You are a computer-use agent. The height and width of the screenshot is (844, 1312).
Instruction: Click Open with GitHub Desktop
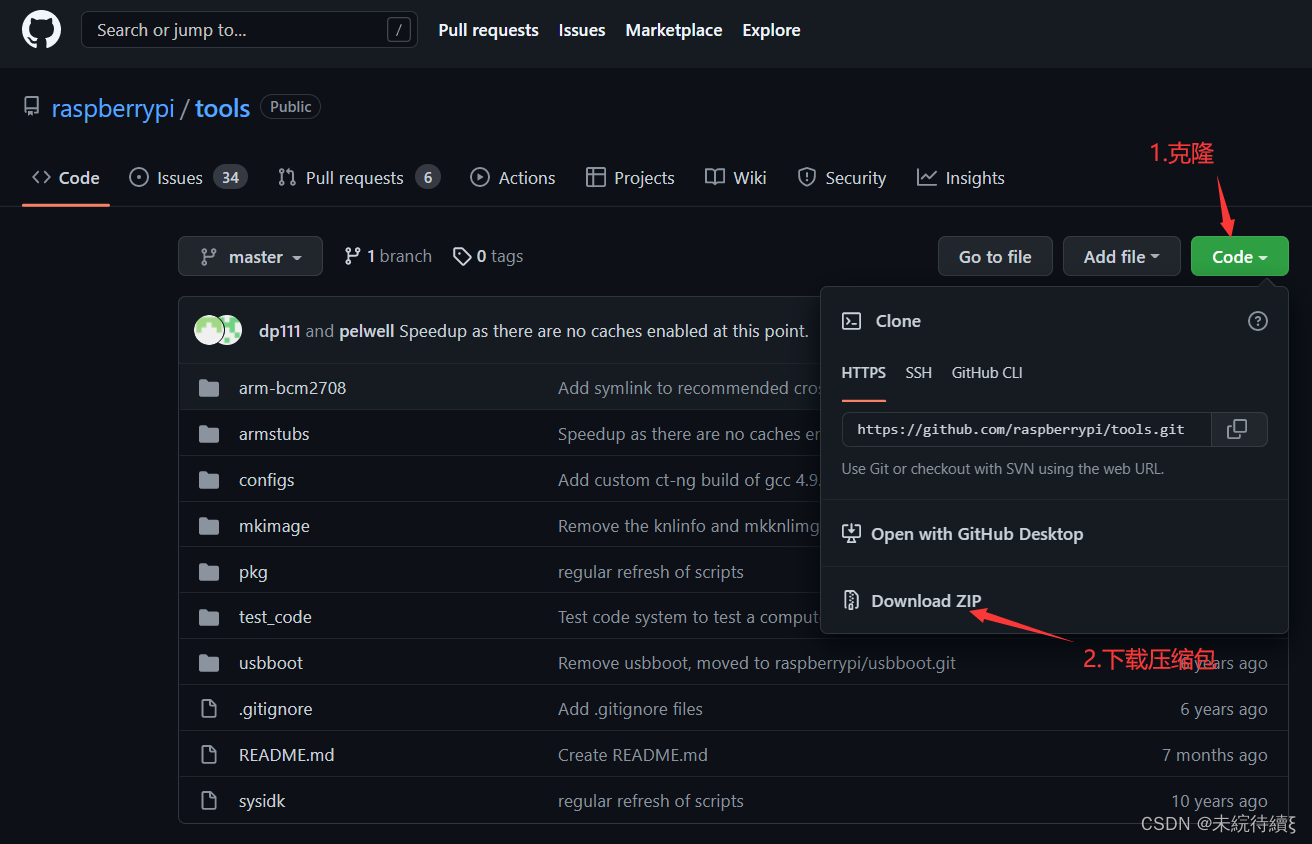click(x=963, y=534)
